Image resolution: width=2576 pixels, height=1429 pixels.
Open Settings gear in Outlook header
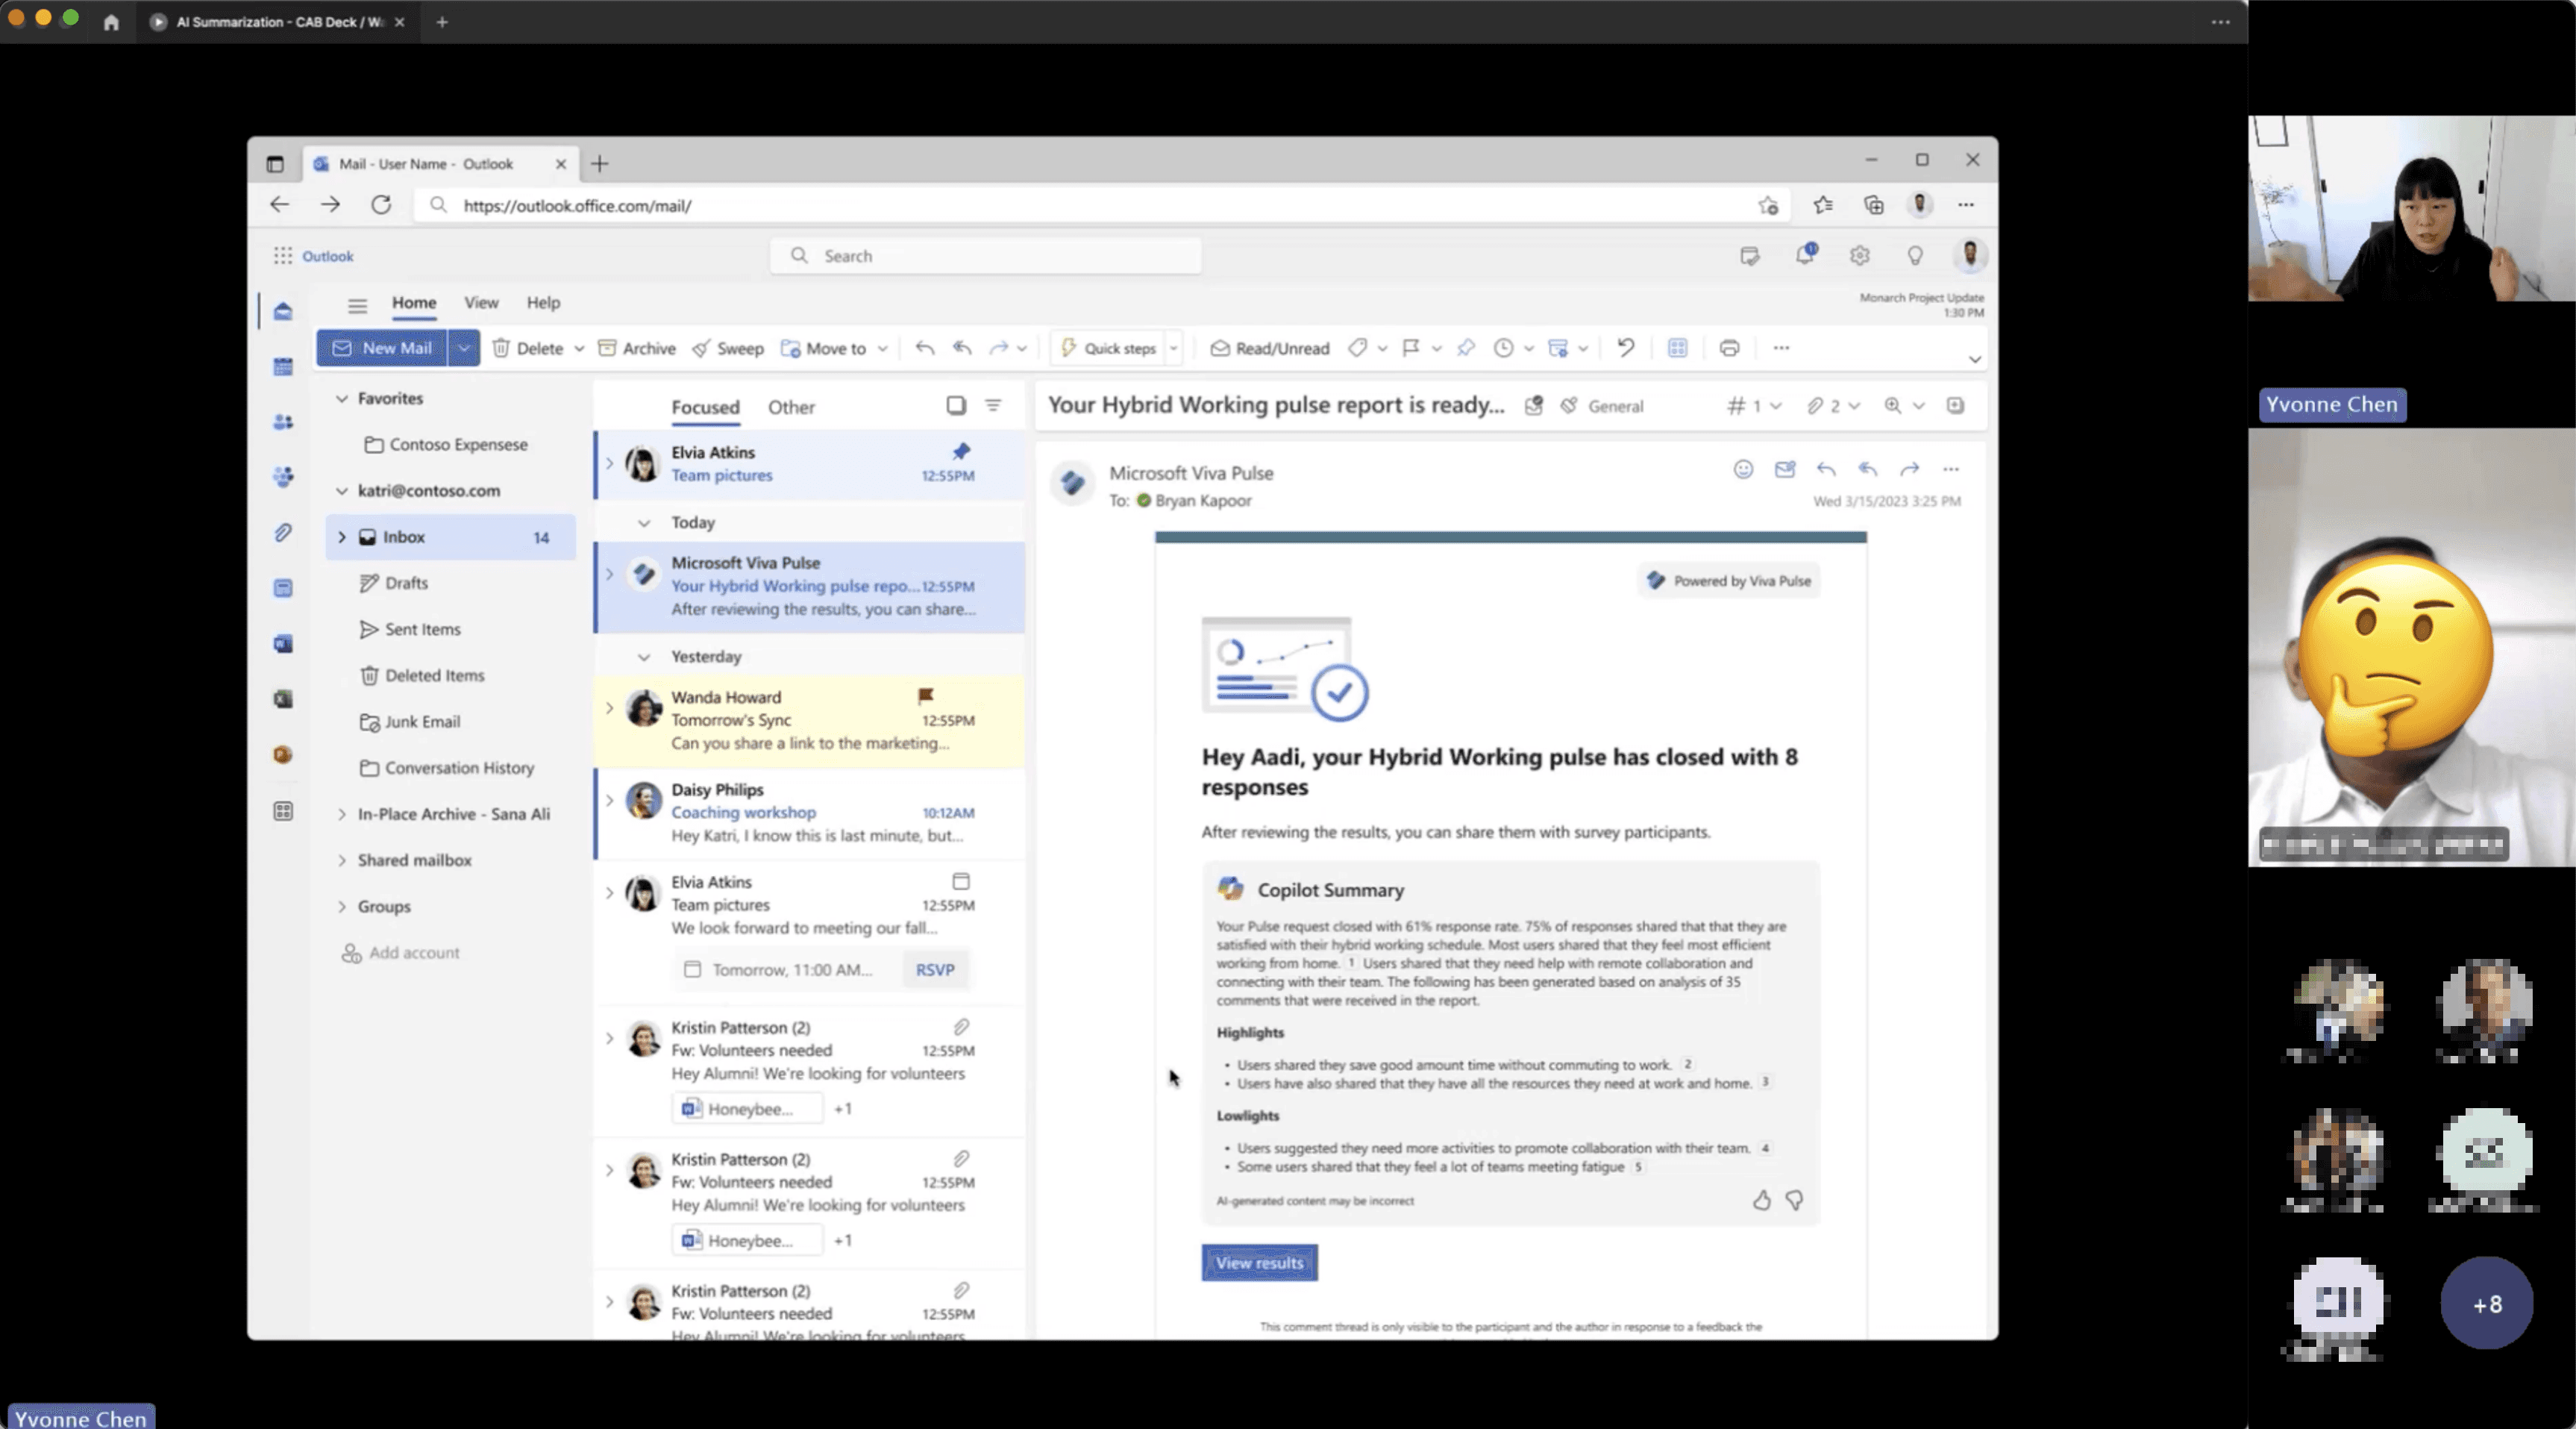1859,256
